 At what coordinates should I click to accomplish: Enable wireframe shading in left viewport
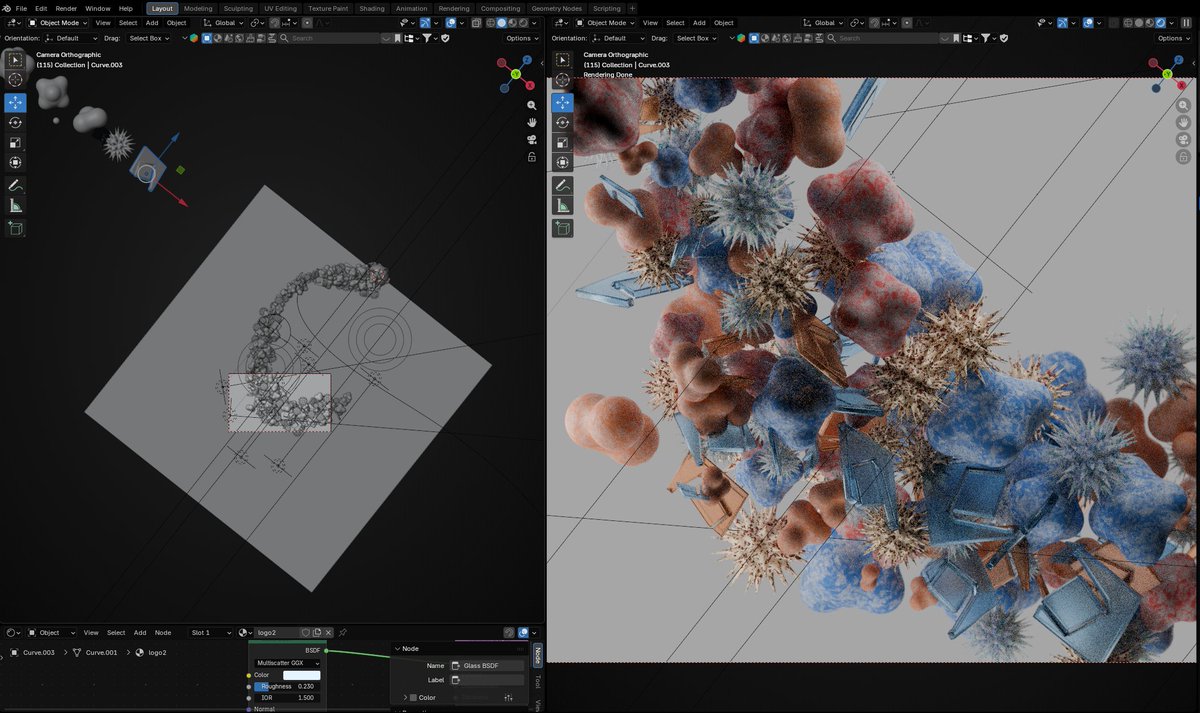pyautogui.click(x=491, y=22)
